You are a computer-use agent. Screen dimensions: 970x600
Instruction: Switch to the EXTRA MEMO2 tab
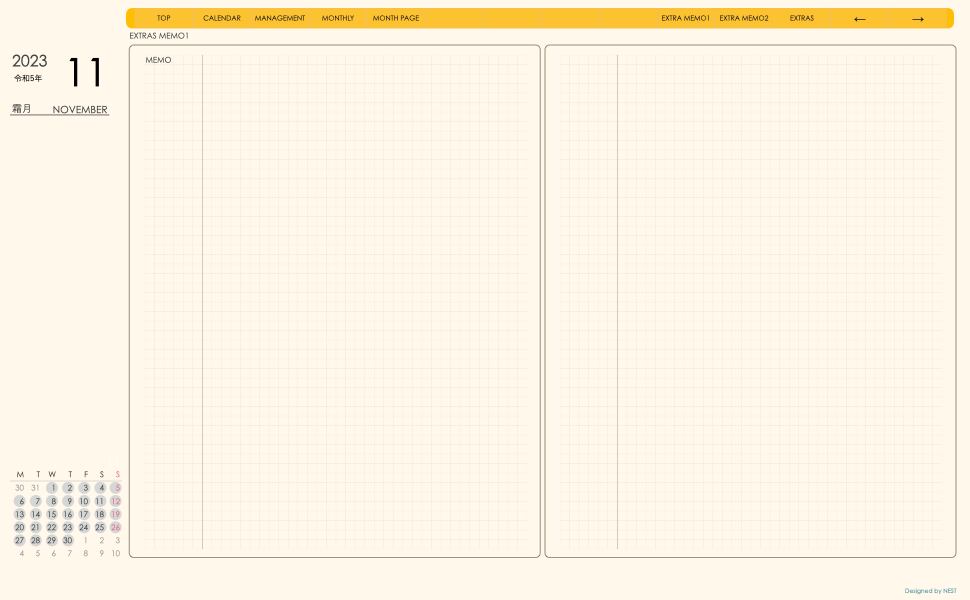point(744,18)
